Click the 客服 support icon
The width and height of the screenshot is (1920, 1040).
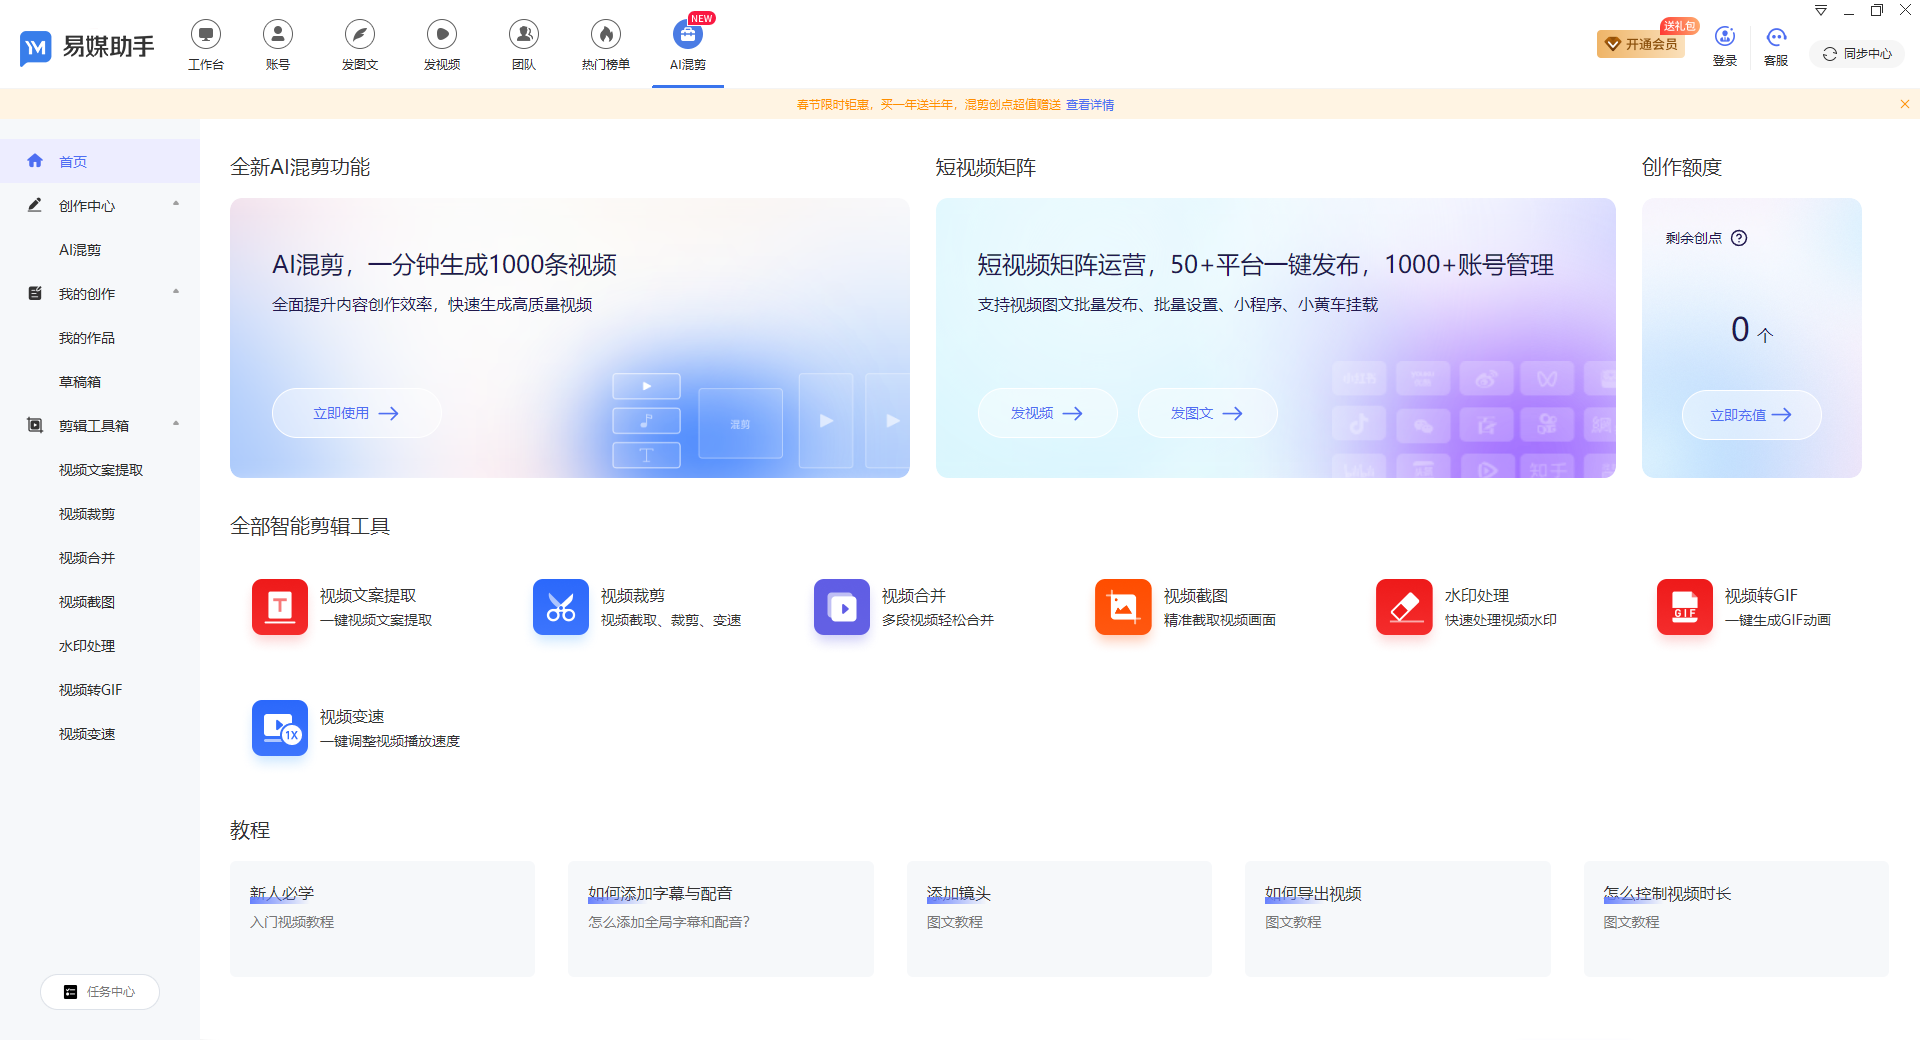pos(1776,37)
